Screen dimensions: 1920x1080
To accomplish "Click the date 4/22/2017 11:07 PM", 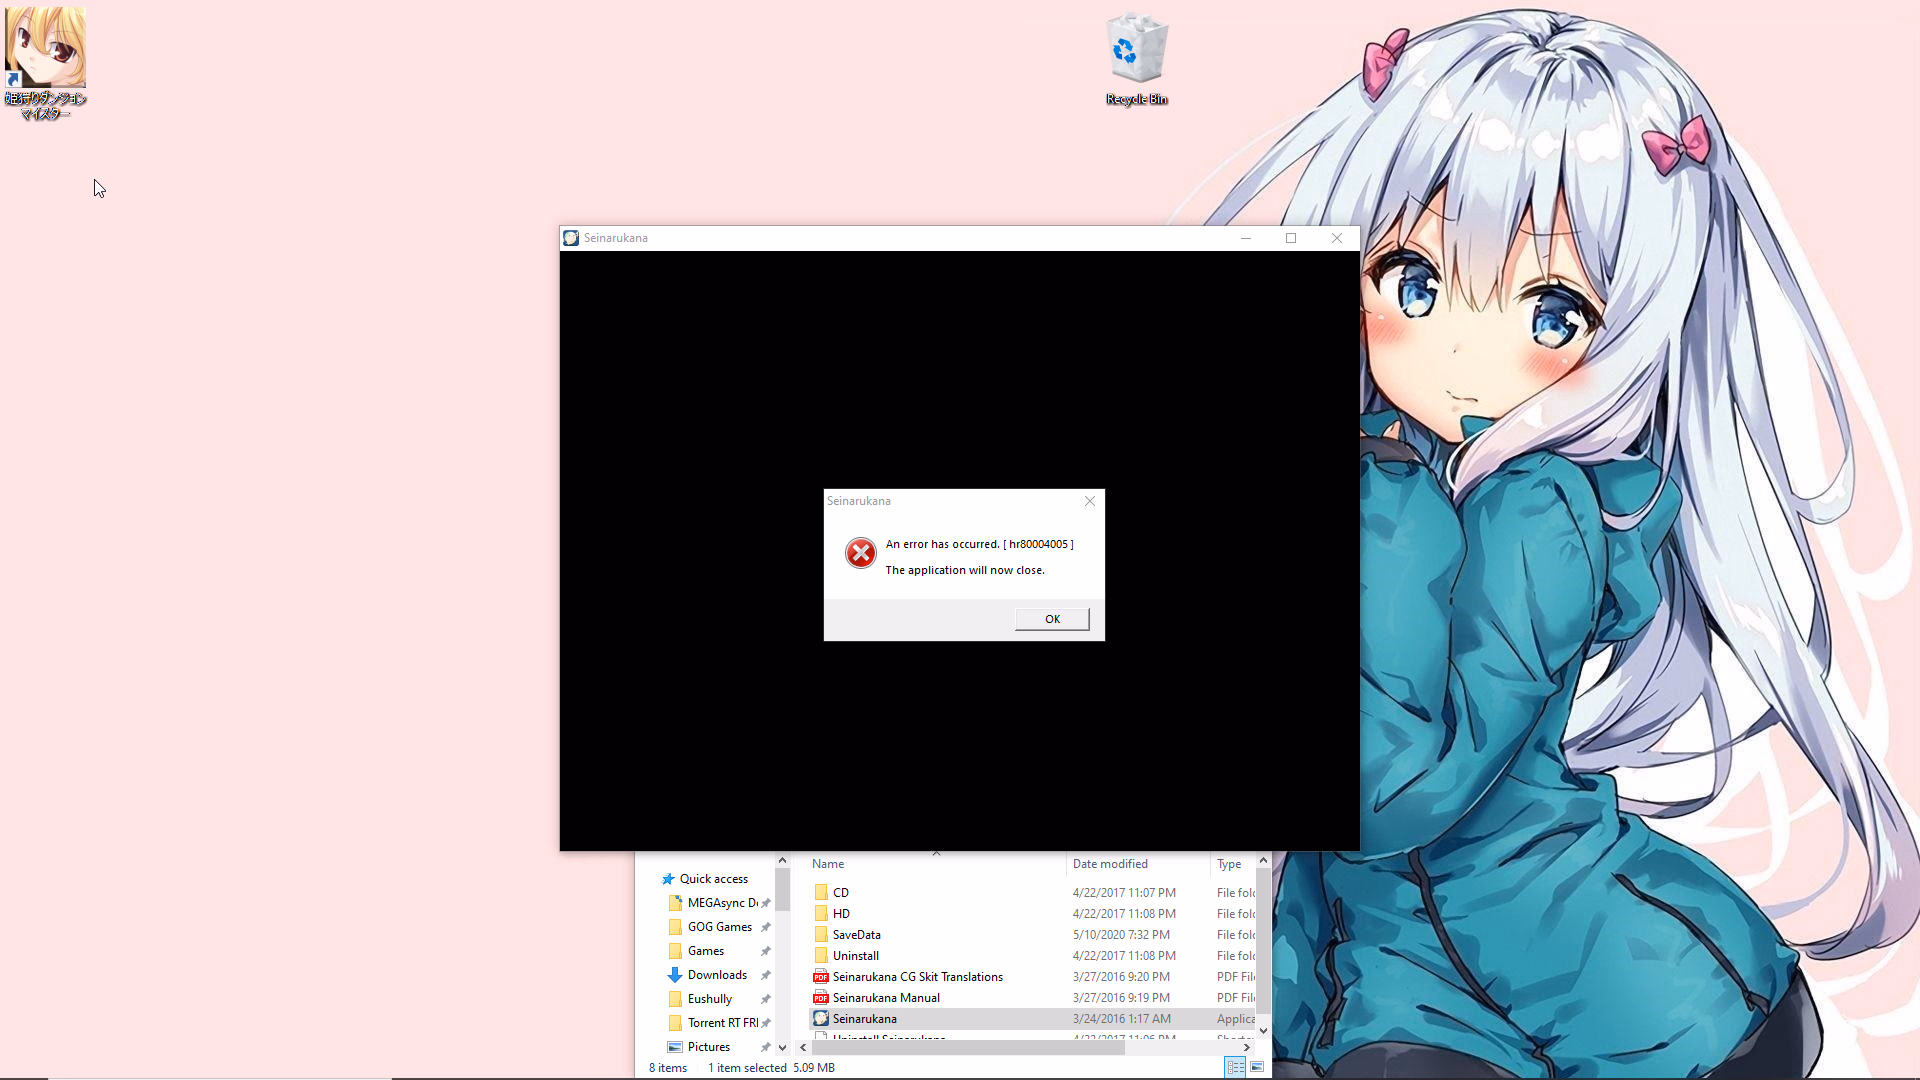I will 1124,893.
